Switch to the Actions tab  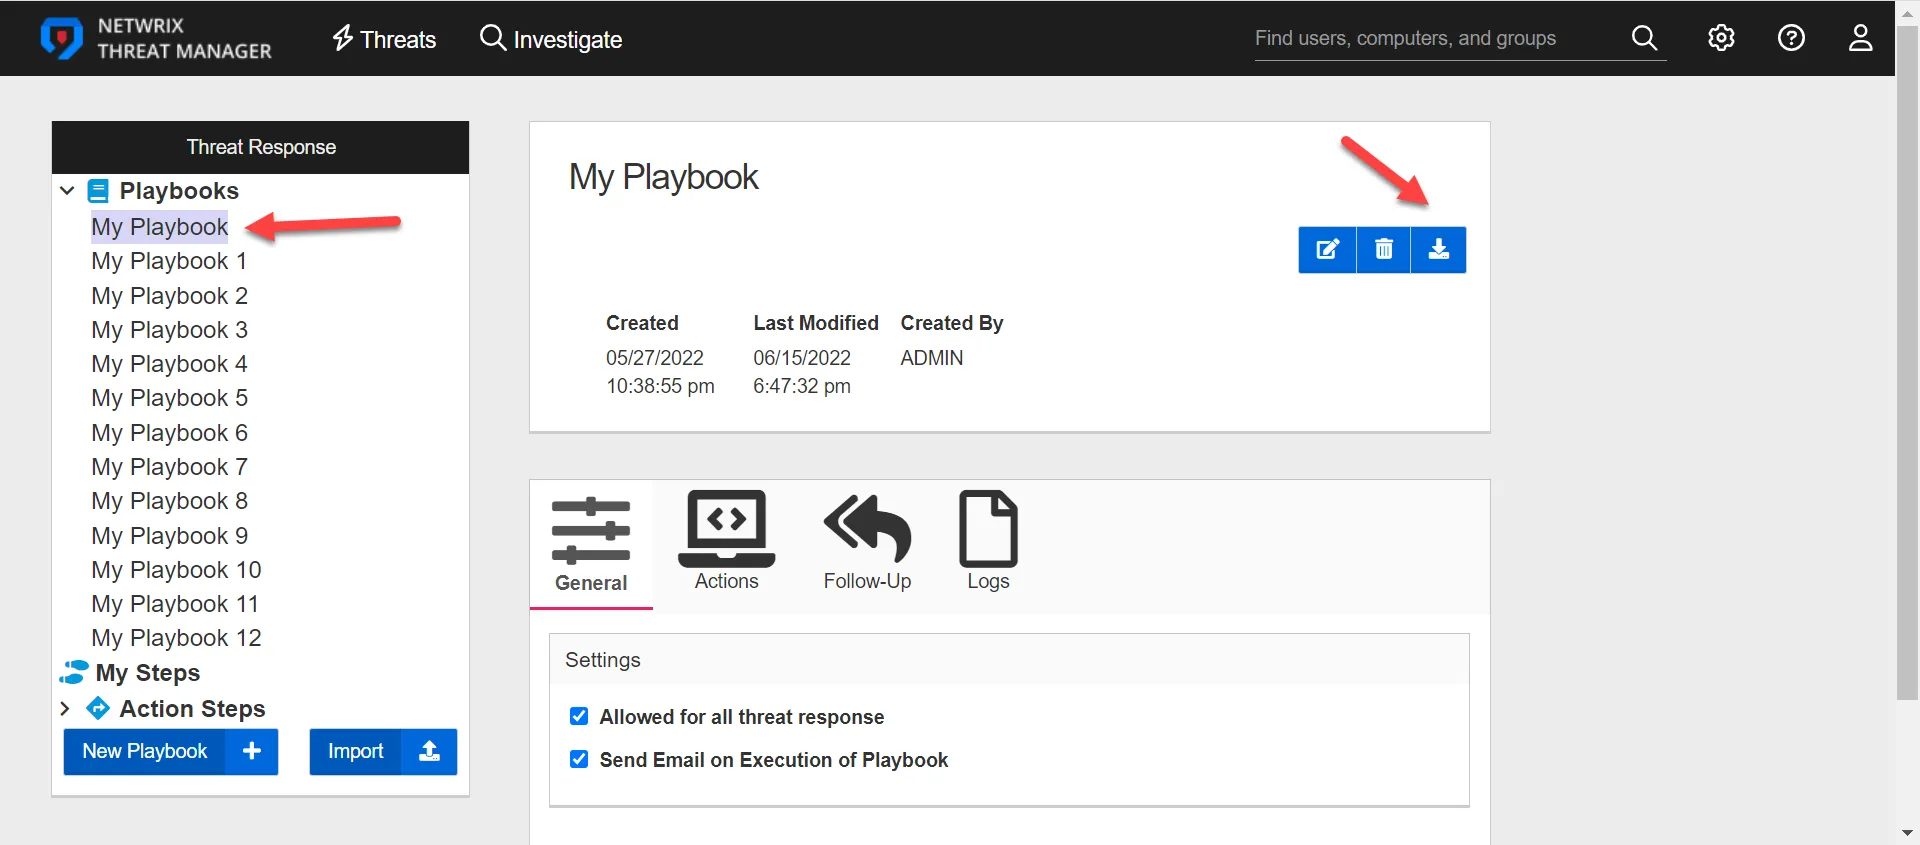tap(727, 542)
